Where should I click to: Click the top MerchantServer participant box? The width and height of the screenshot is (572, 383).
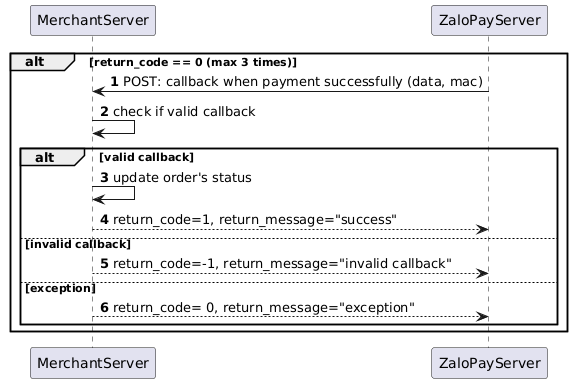pyautogui.click(x=93, y=20)
